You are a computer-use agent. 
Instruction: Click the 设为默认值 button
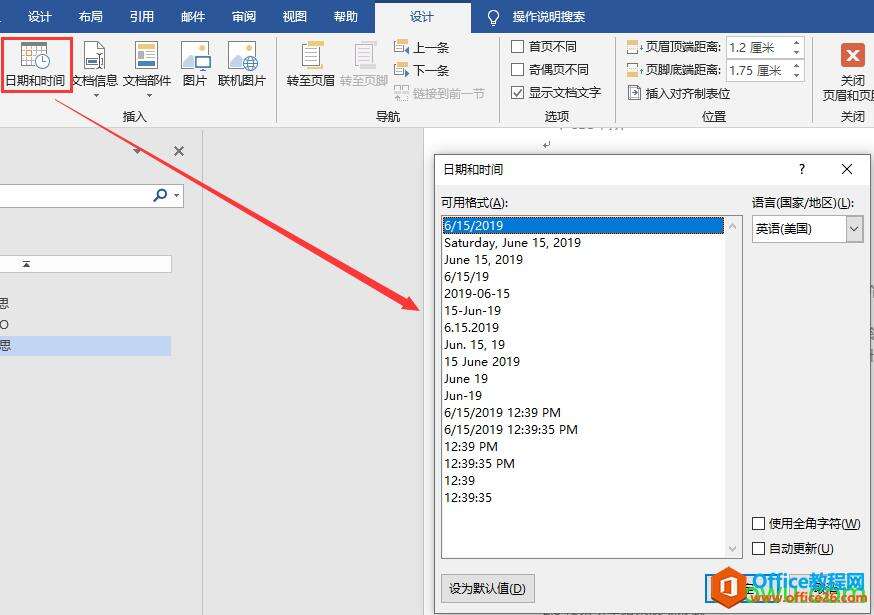487,588
